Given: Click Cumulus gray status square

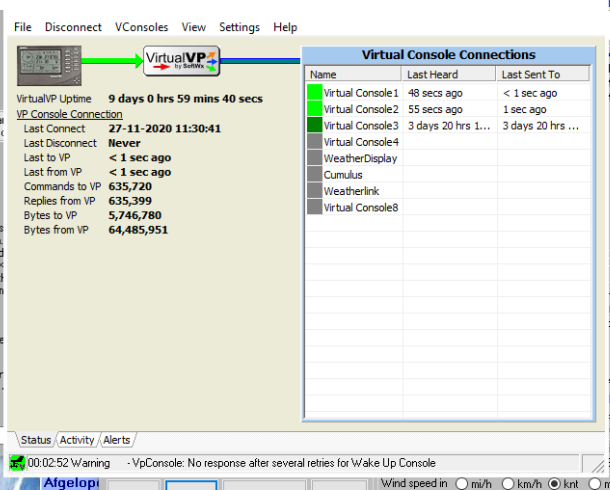Looking at the screenshot, I should pos(314,174).
